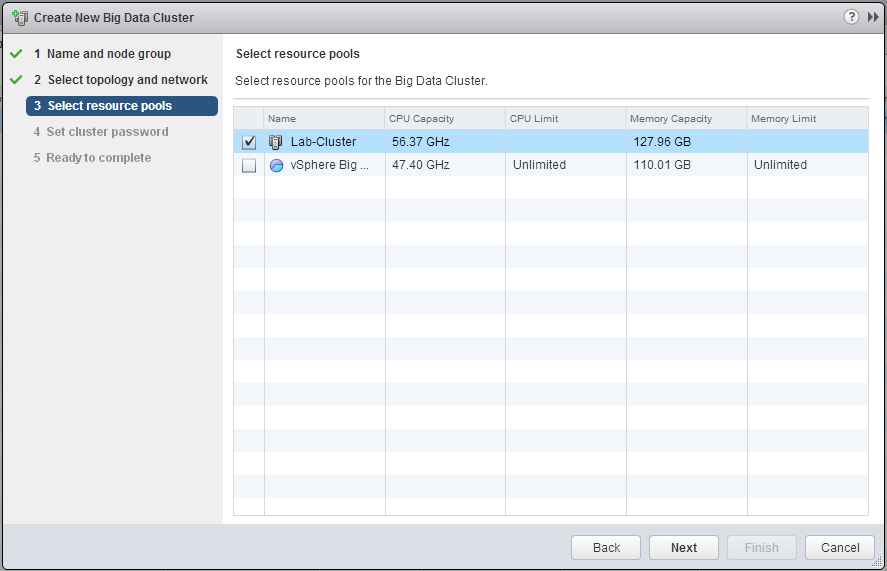Image resolution: width=887 pixels, height=571 pixels.
Task: Click the Finish button
Action: point(761,547)
